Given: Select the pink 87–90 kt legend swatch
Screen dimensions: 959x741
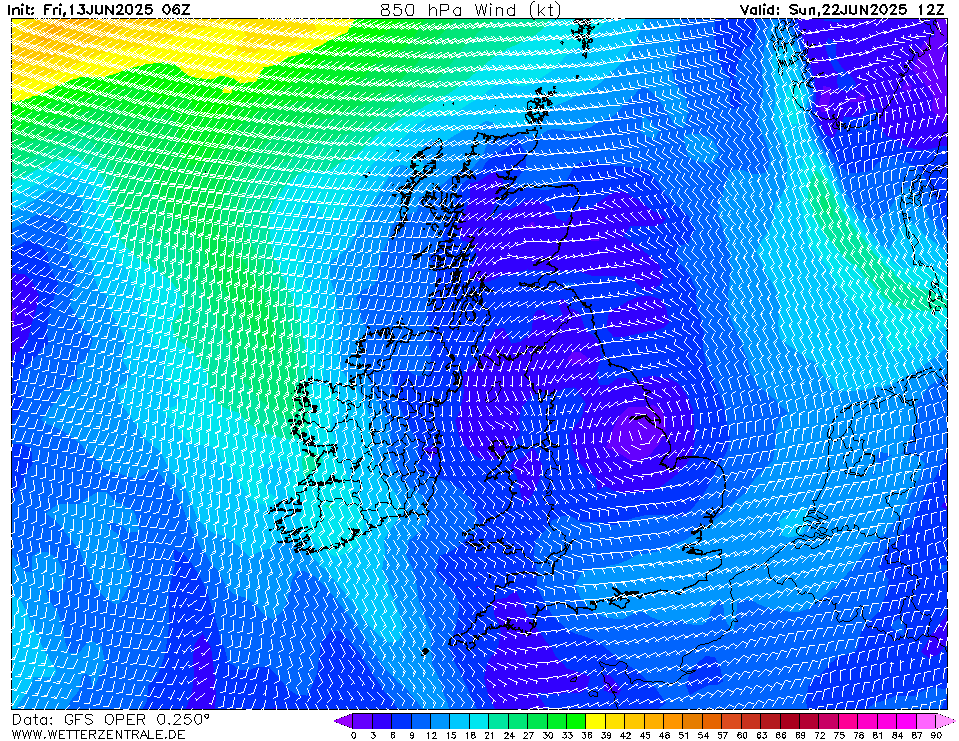Looking at the screenshot, I should point(926,721).
